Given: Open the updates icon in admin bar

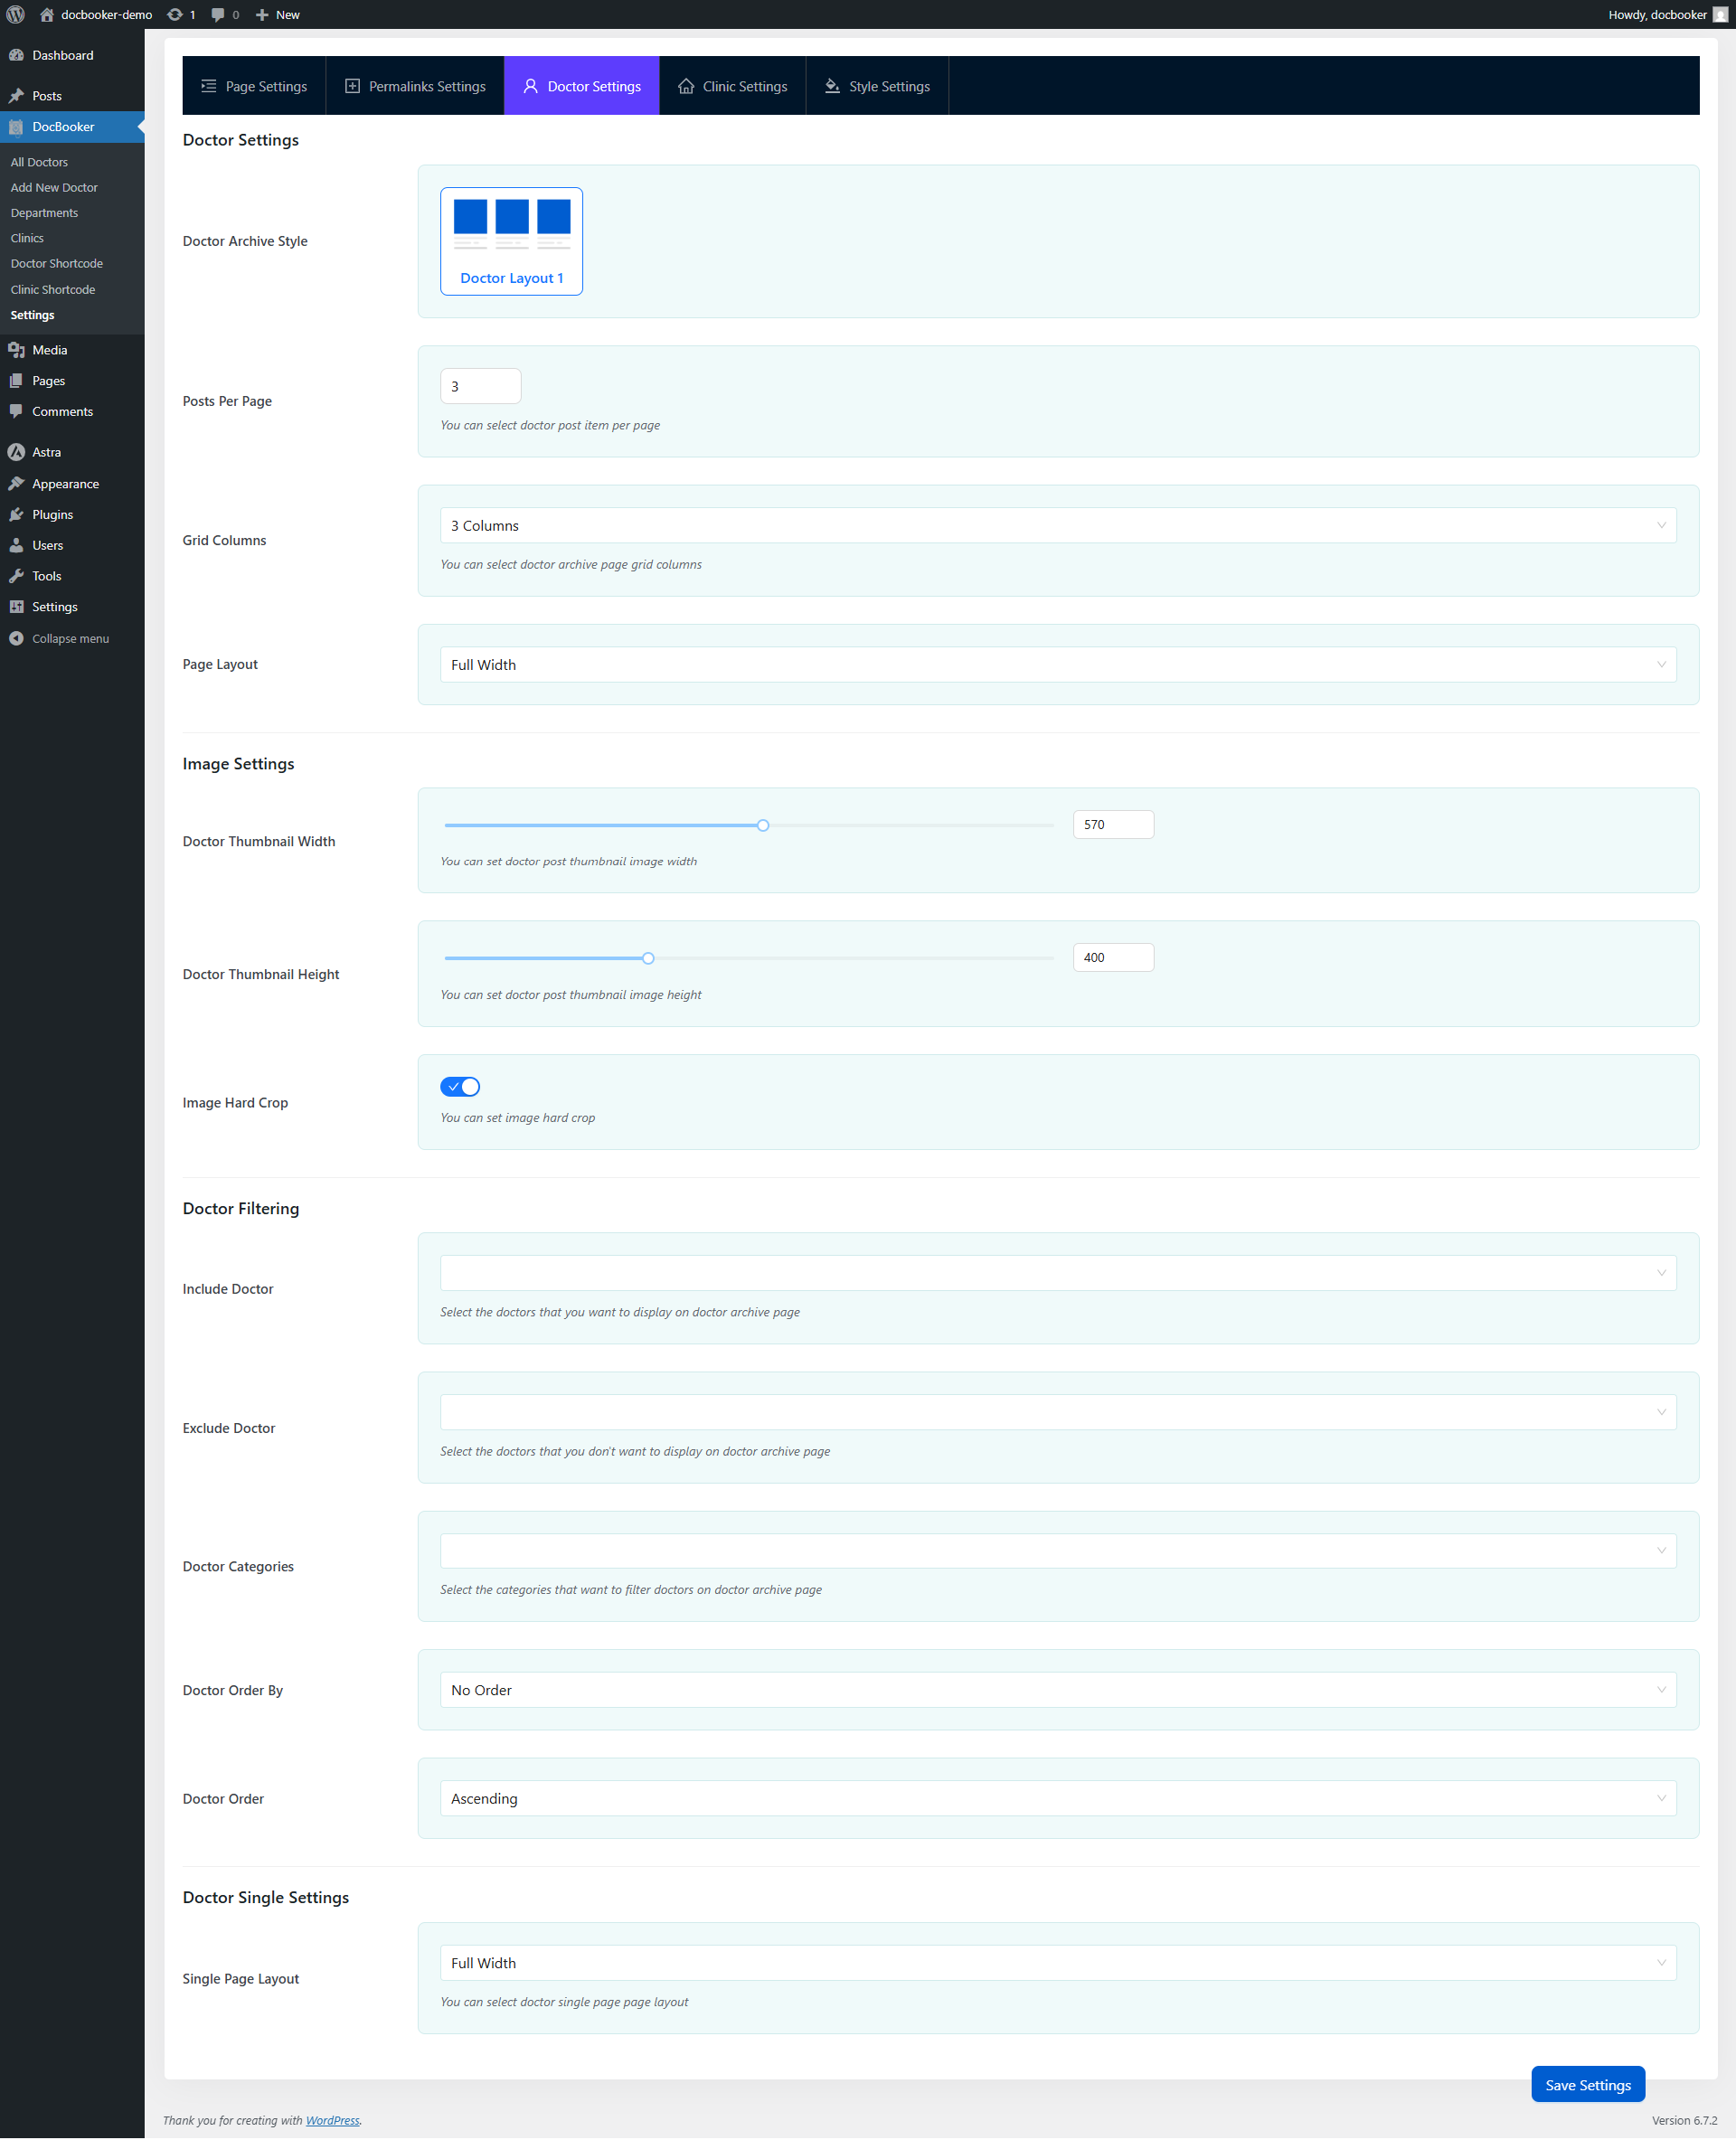Looking at the screenshot, I should pyautogui.click(x=175, y=15).
